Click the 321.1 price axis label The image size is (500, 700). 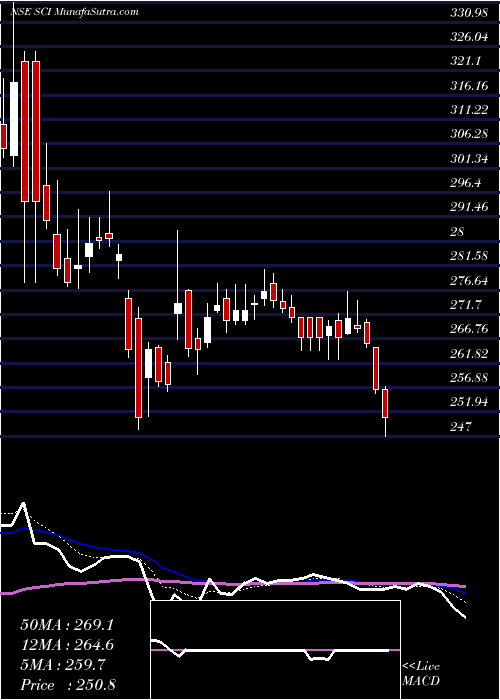(x=466, y=62)
